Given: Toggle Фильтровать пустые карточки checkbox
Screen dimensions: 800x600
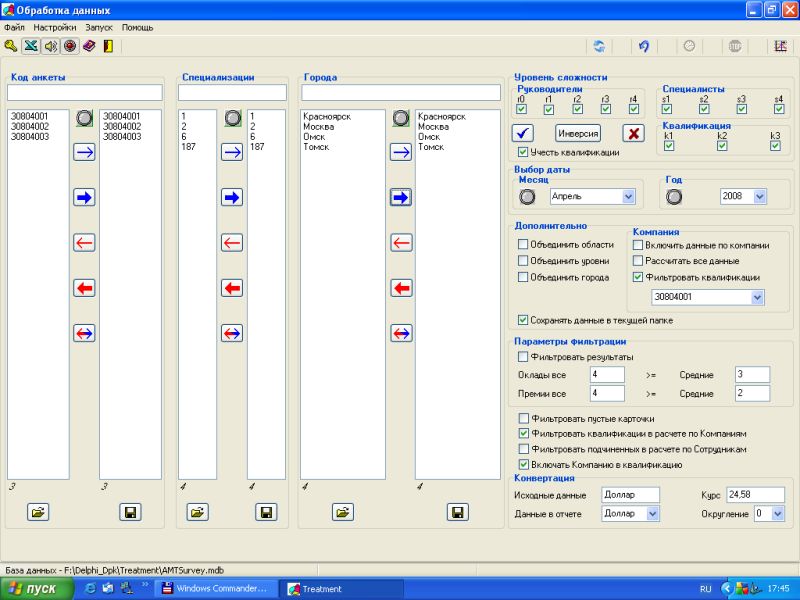Looking at the screenshot, I should [x=523, y=418].
